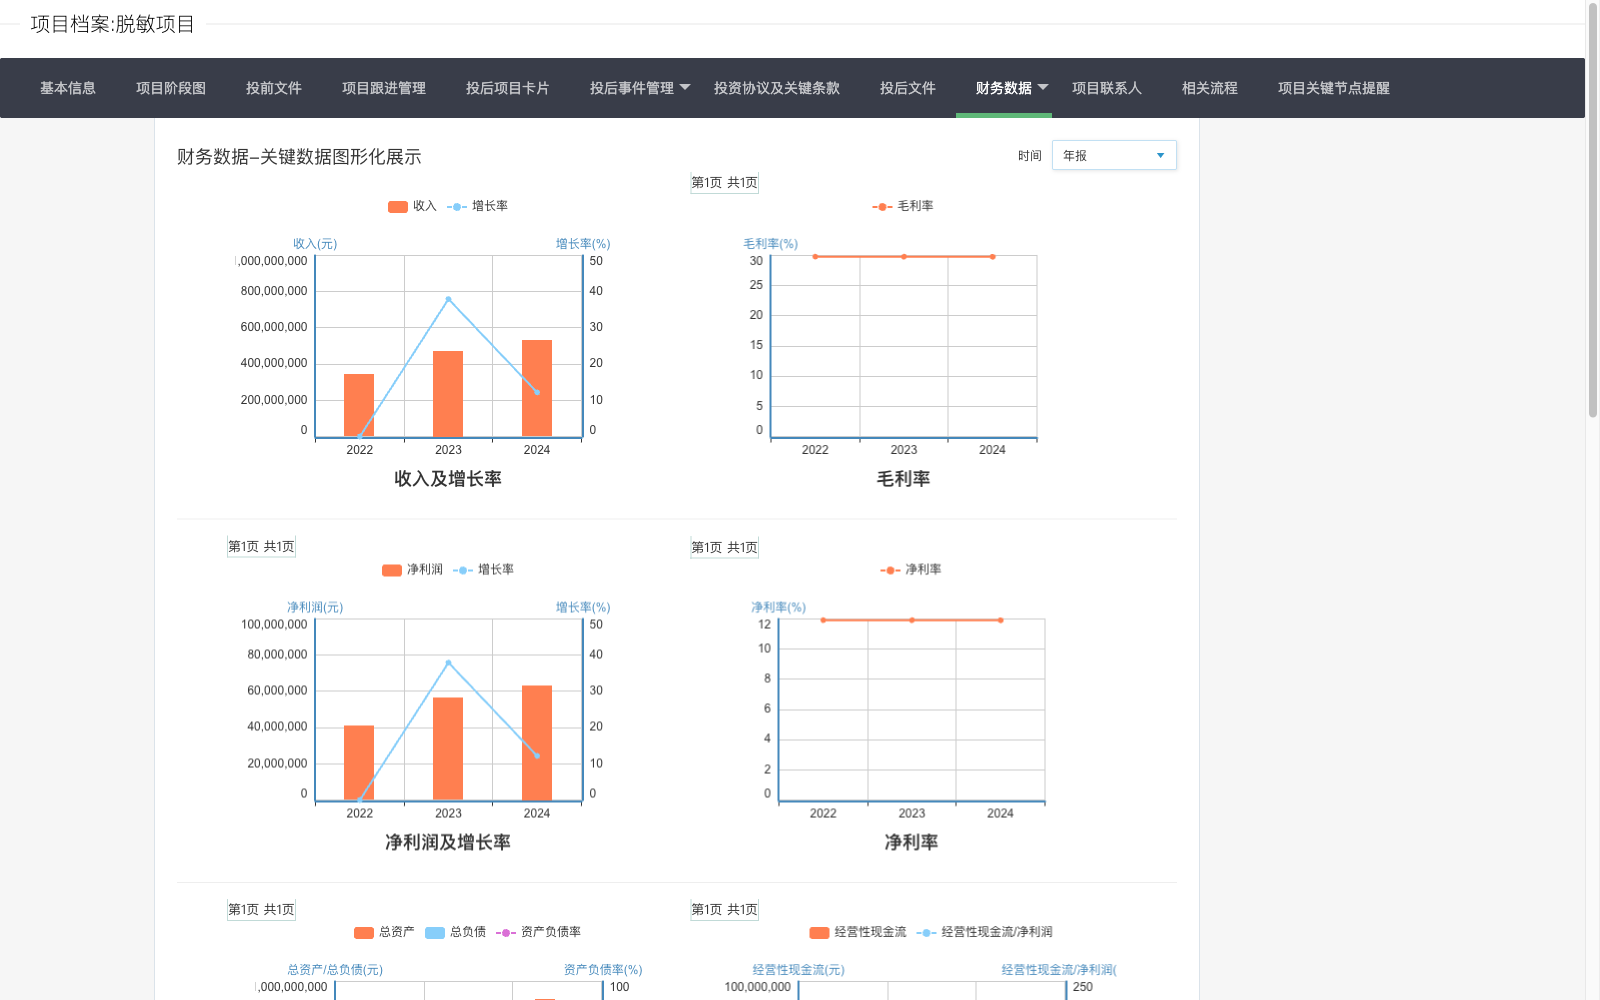Expand the 投后事件管理 menu arrow

click(x=685, y=87)
